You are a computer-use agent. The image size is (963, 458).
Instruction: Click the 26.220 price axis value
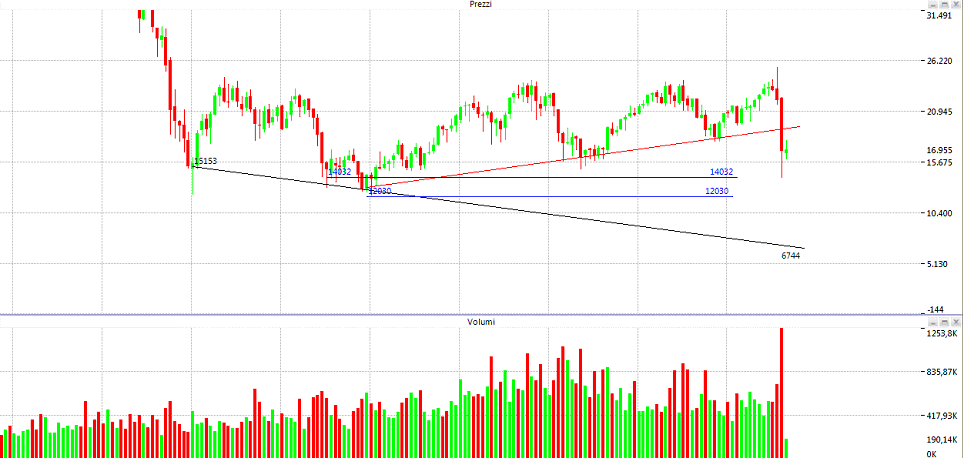(939, 61)
